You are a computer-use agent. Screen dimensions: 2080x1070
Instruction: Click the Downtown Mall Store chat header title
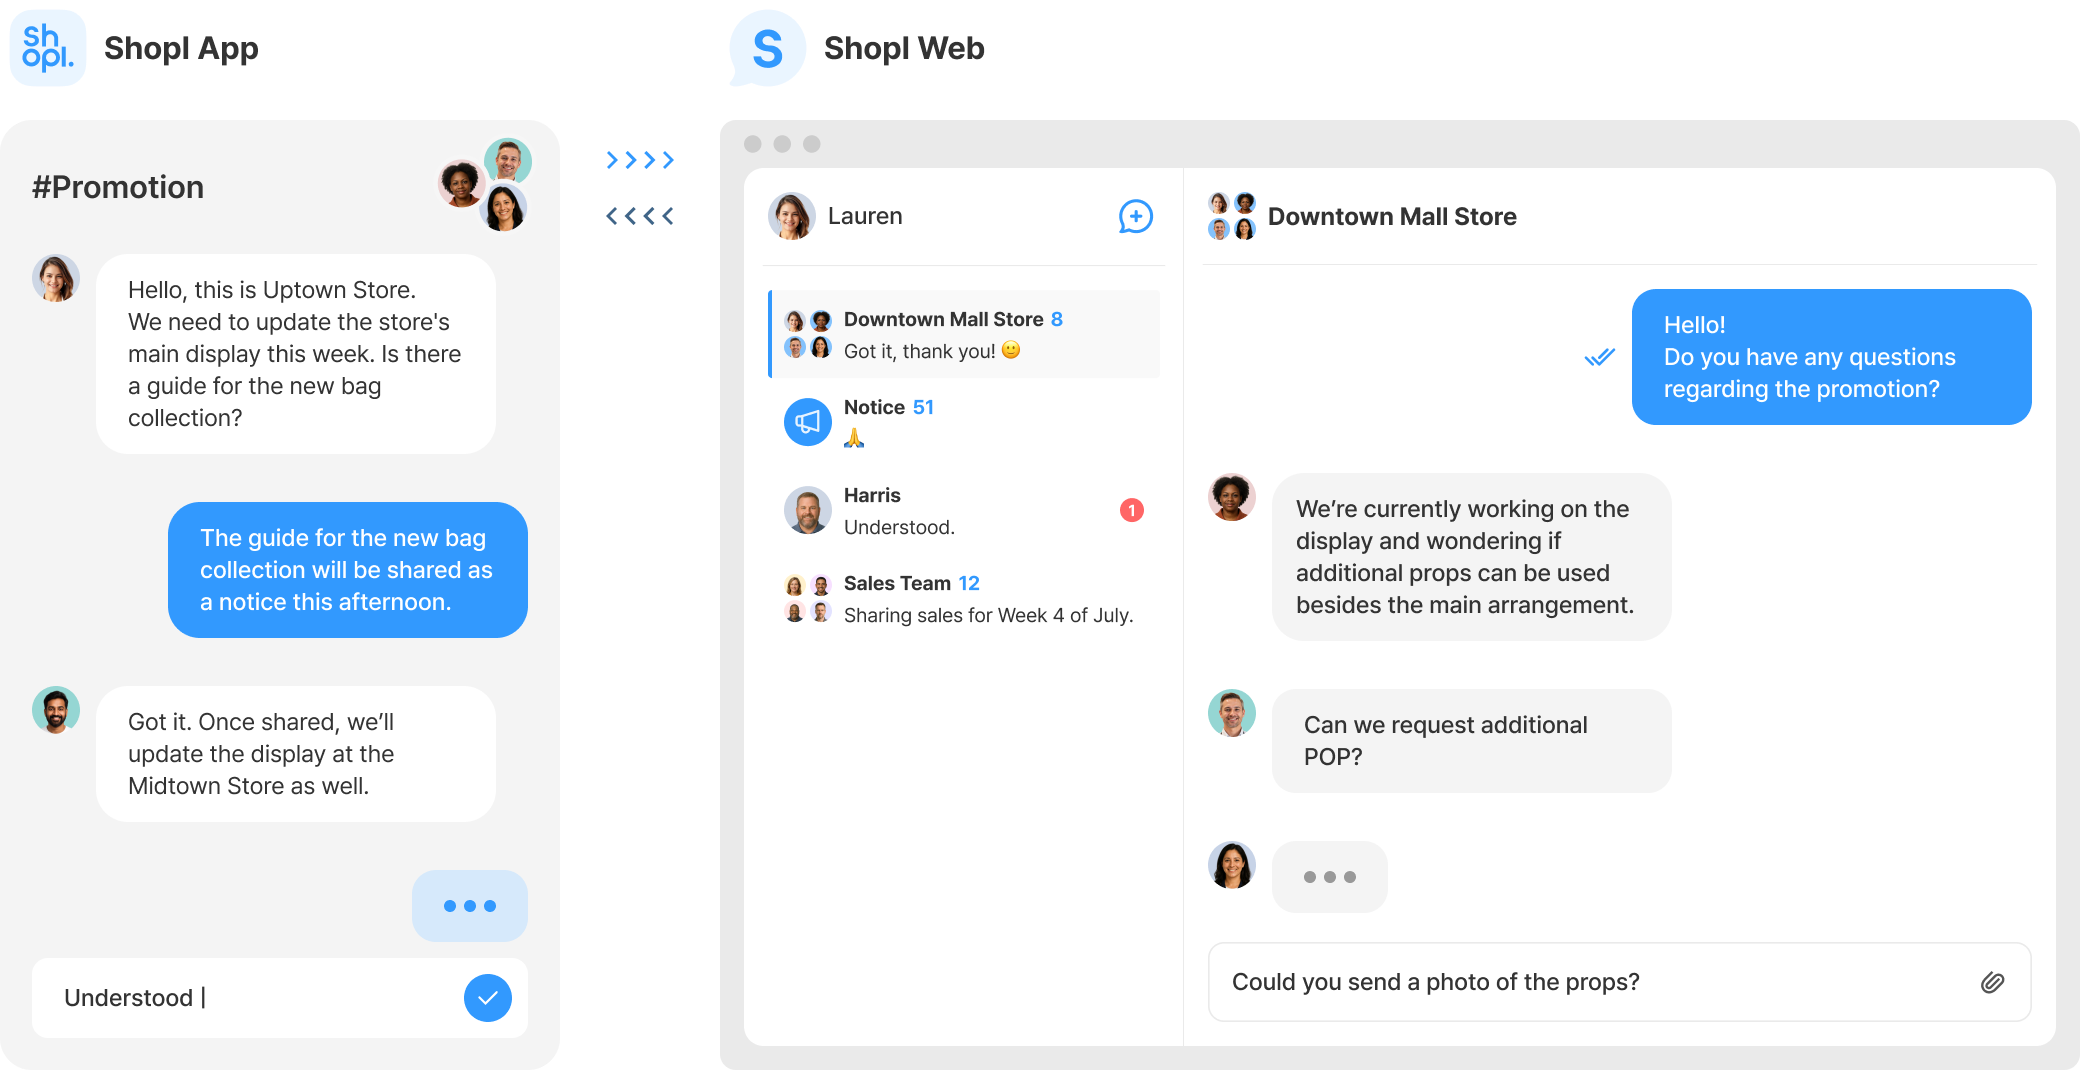coord(1392,216)
